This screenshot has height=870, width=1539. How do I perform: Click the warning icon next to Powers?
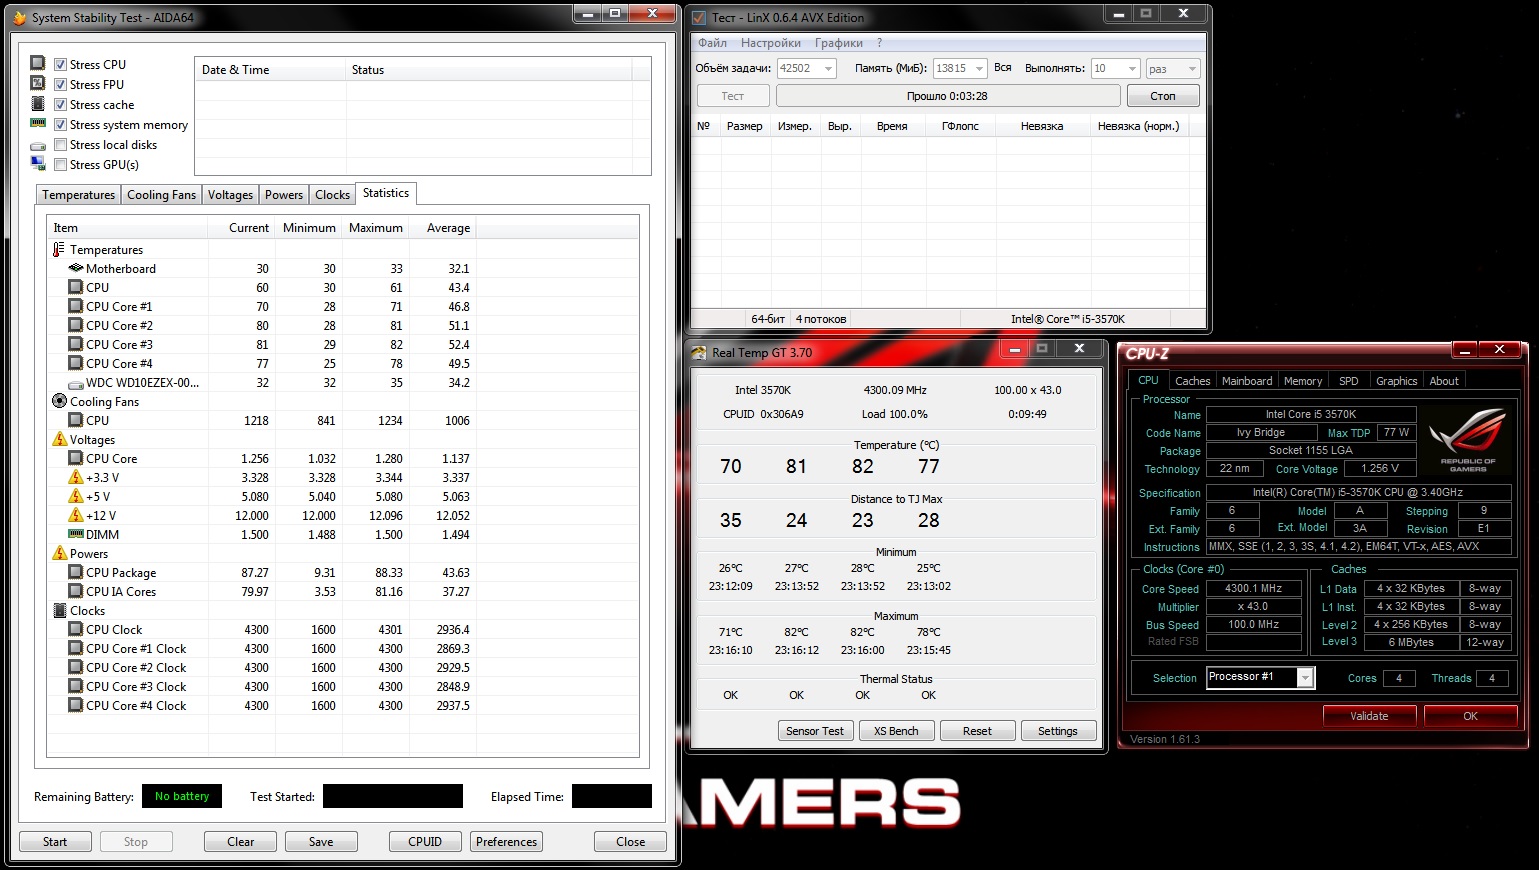59,554
